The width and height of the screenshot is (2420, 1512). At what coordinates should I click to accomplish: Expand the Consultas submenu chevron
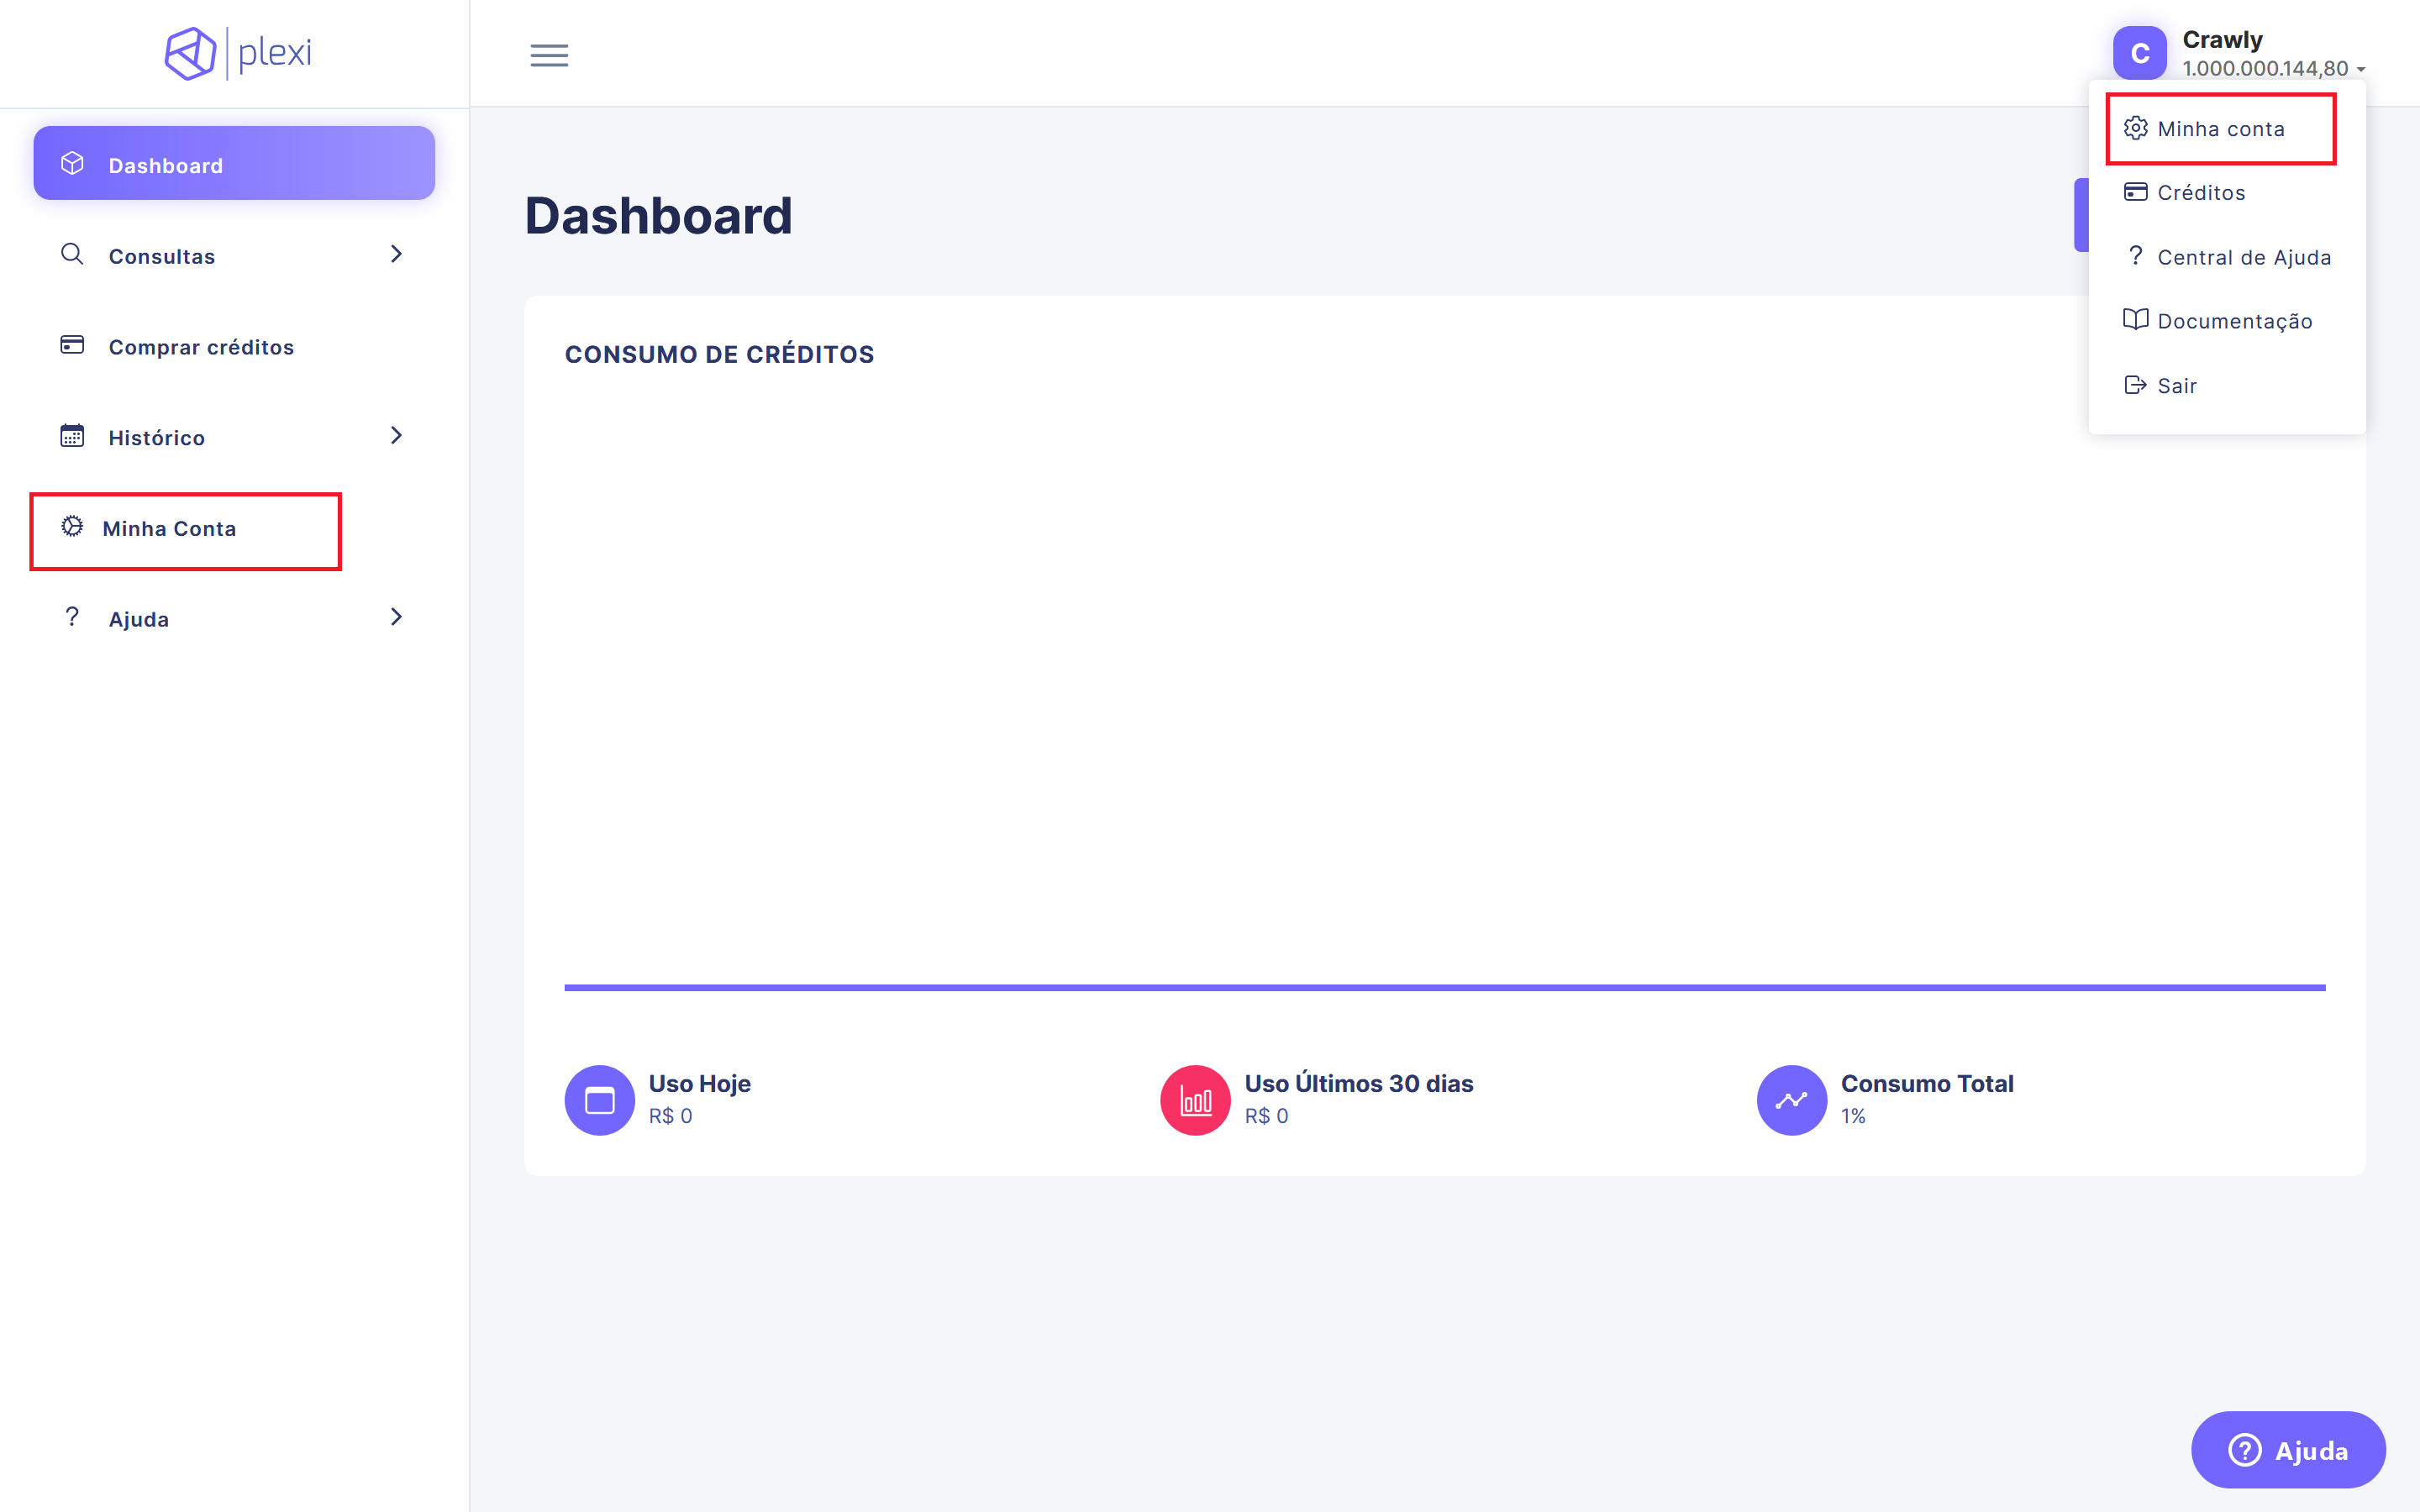pyautogui.click(x=396, y=254)
